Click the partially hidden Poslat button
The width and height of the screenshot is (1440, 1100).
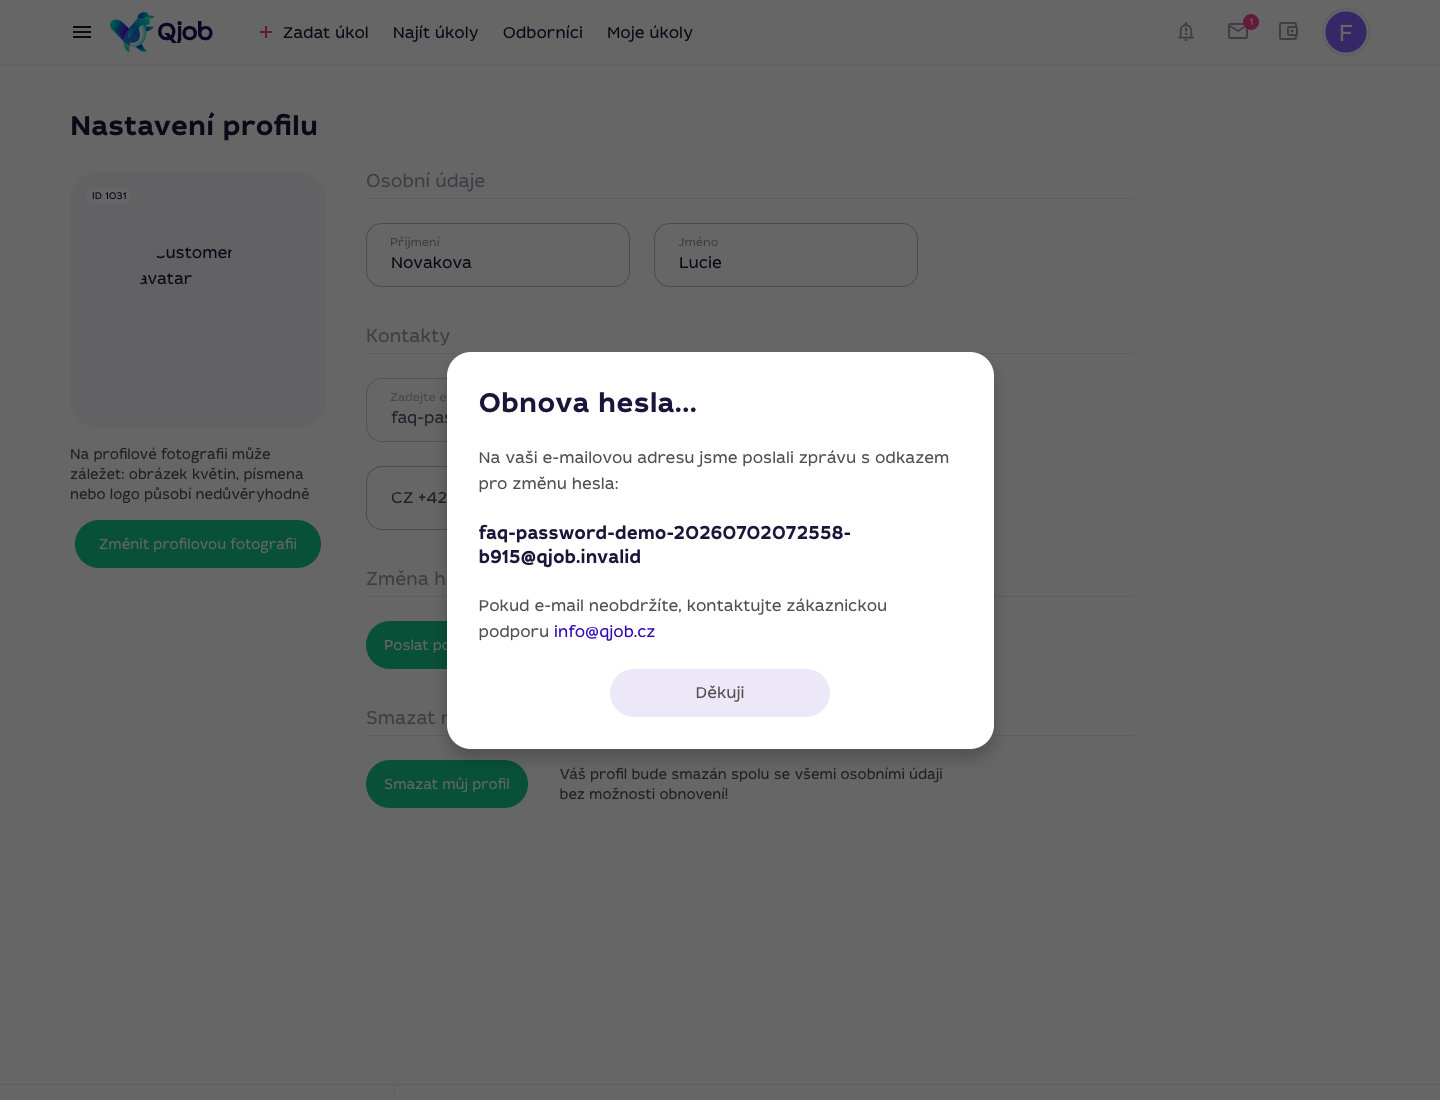(407, 645)
